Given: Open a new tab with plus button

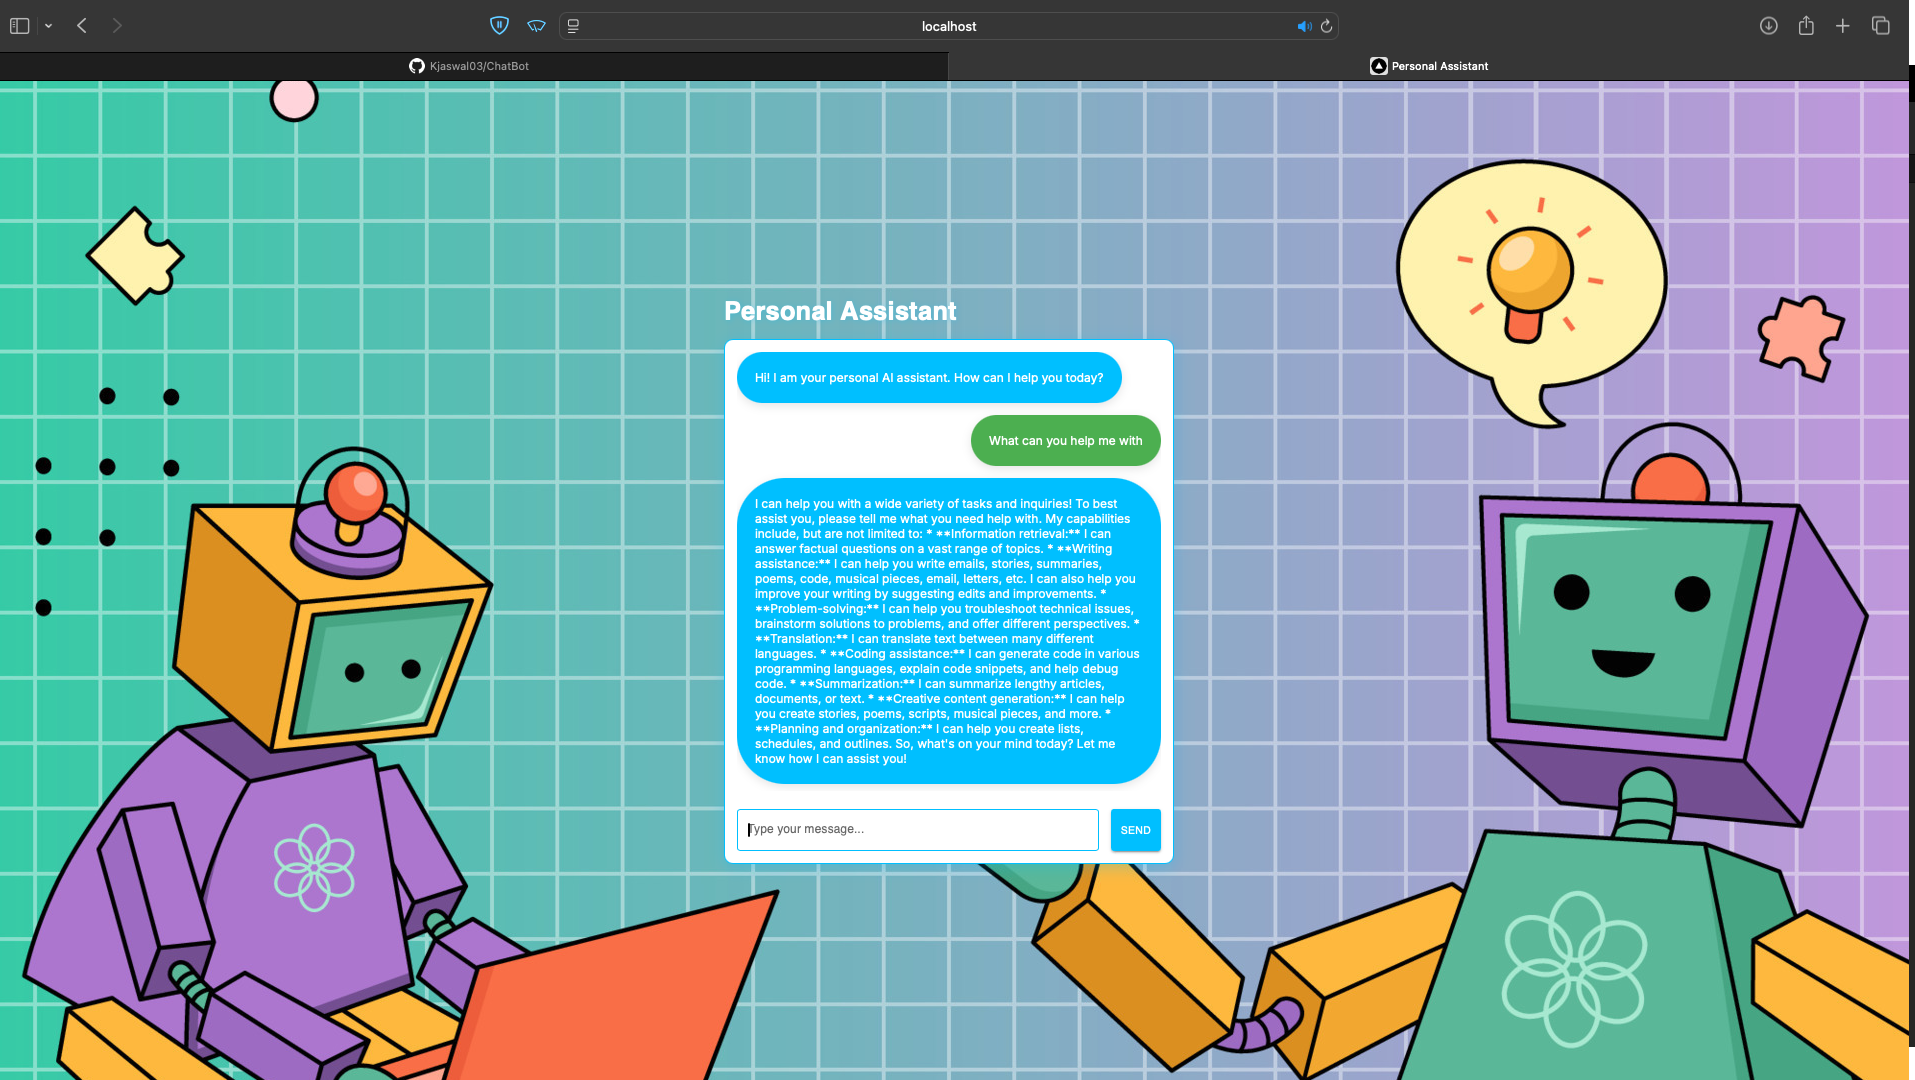Looking at the screenshot, I should click(1843, 26).
